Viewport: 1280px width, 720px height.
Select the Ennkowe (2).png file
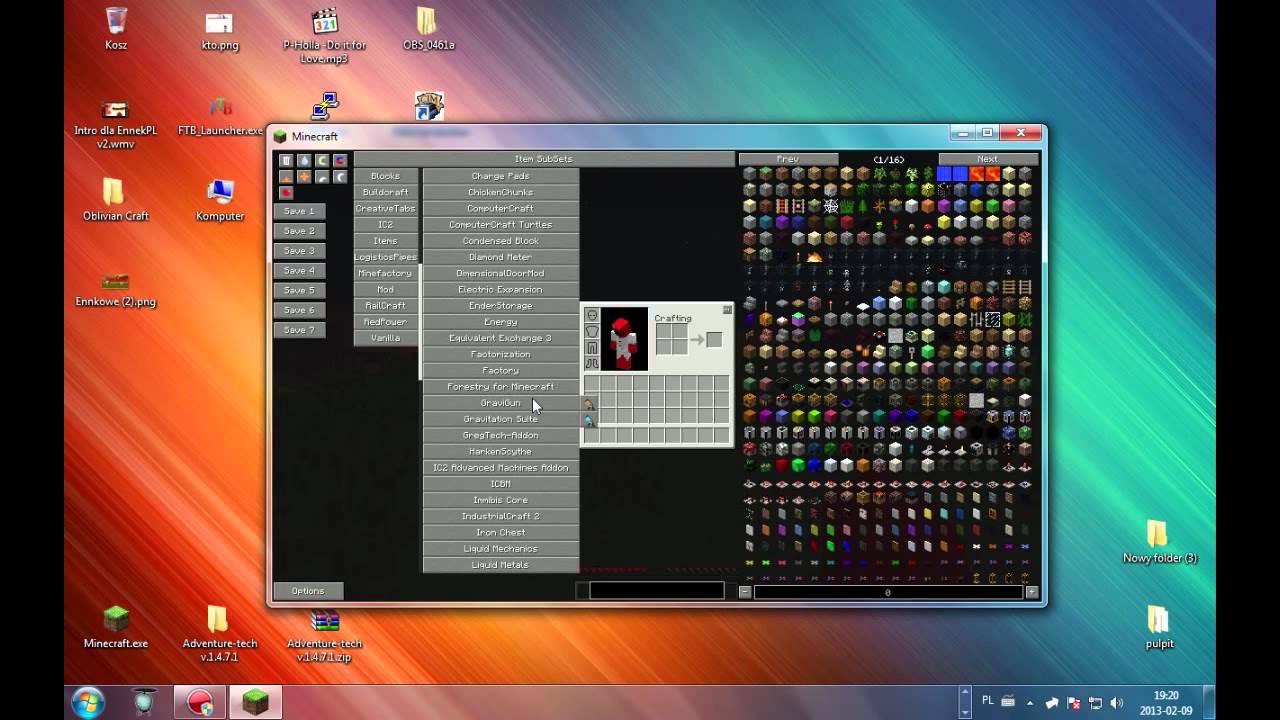click(x=116, y=288)
